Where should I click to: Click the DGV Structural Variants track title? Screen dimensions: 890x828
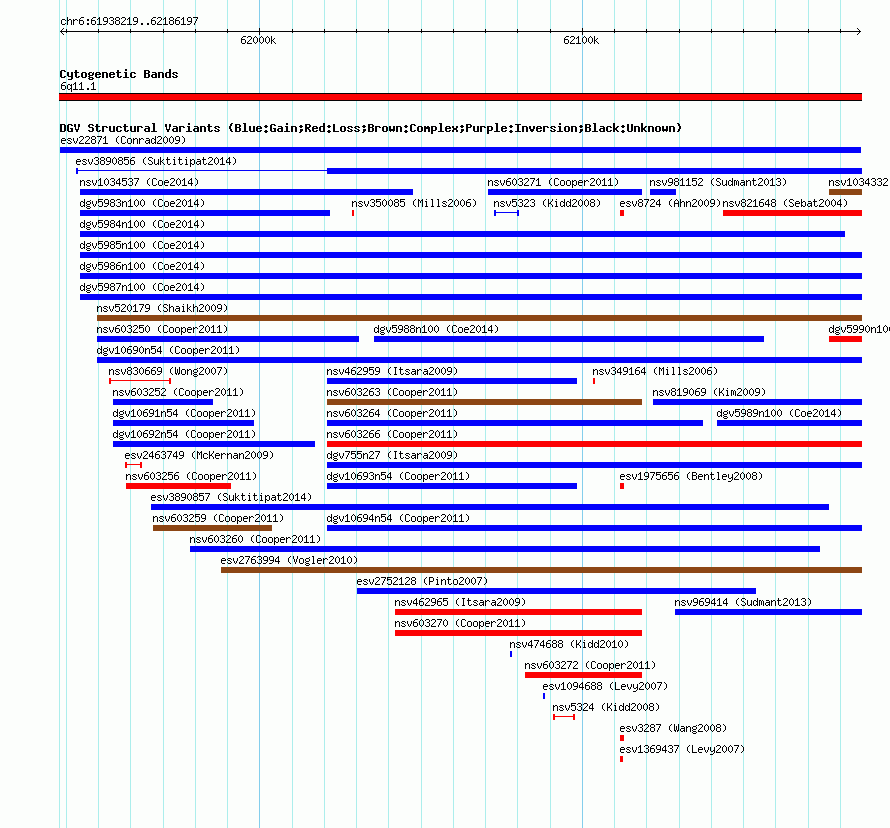tap(370, 128)
